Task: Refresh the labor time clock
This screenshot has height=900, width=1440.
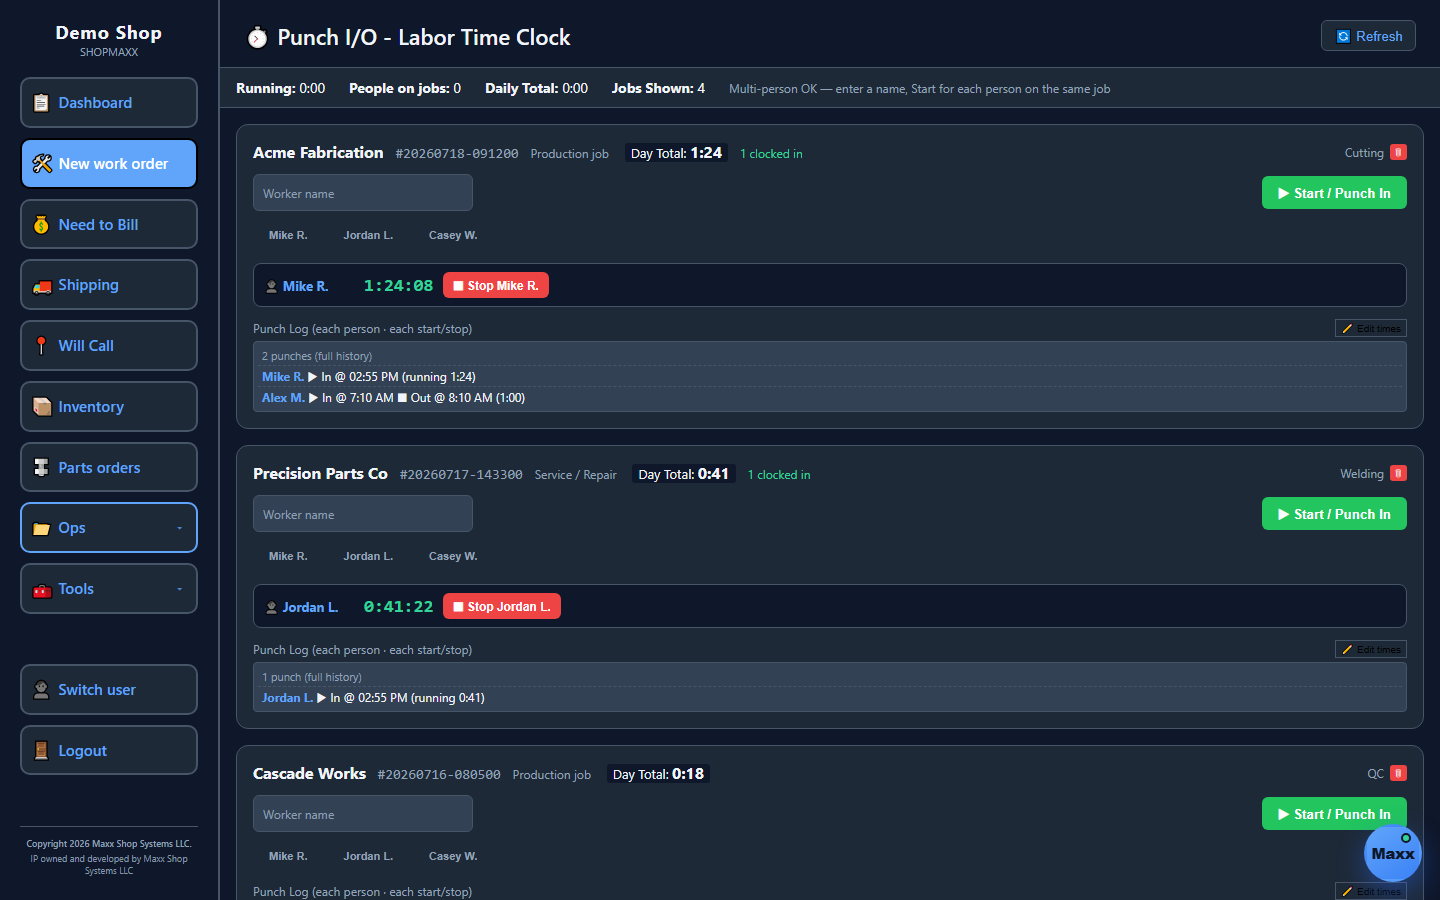Action: click(x=1368, y=36)
